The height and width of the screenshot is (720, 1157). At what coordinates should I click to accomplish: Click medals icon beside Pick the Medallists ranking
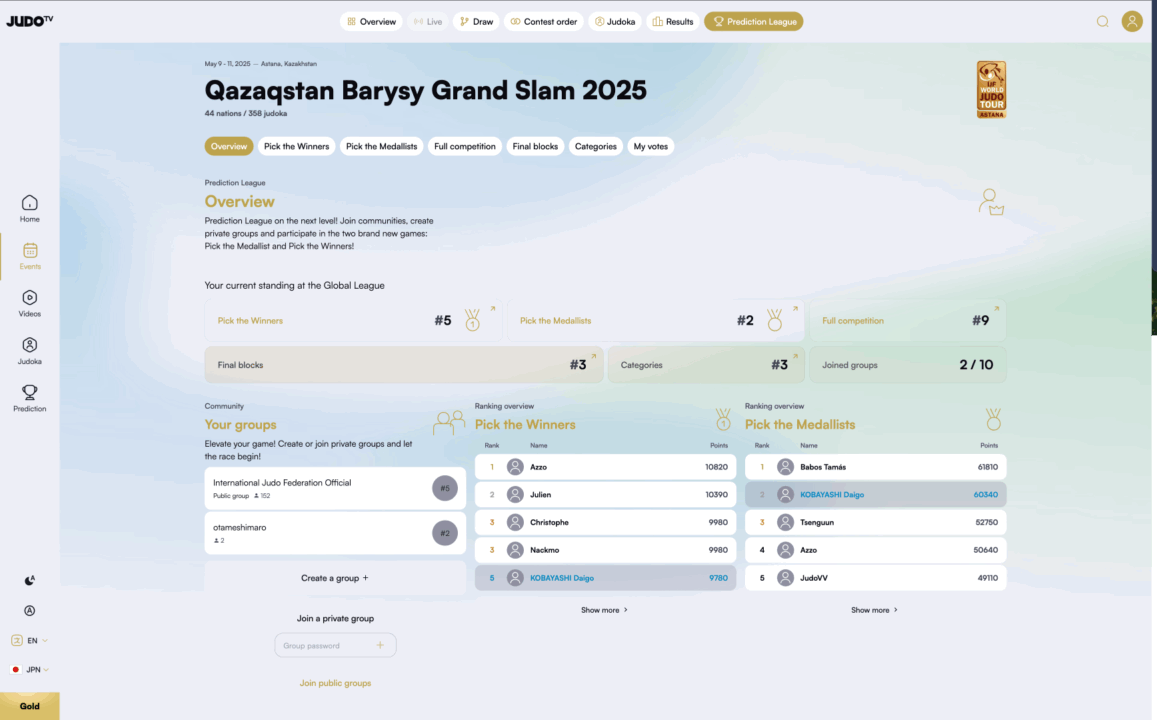tap(994, 420)
